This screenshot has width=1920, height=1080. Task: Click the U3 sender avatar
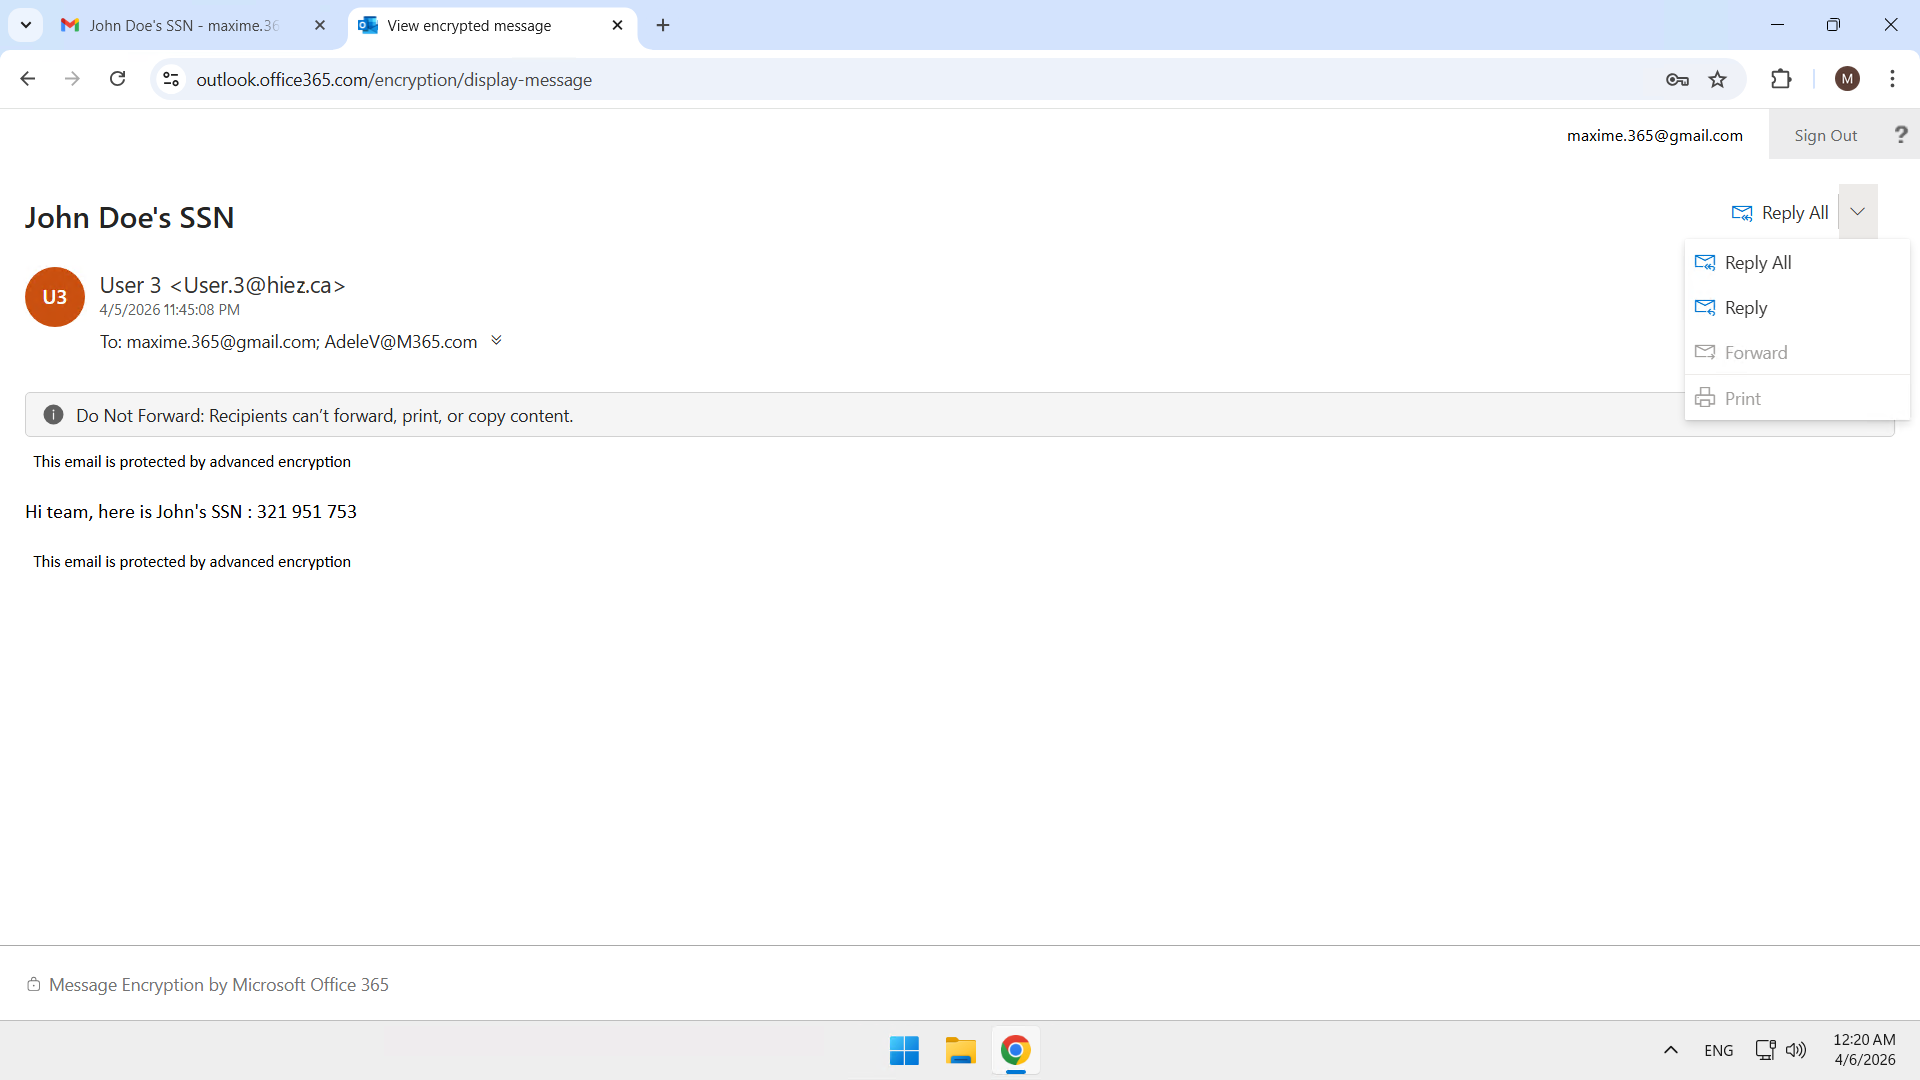tap(55, 297)
